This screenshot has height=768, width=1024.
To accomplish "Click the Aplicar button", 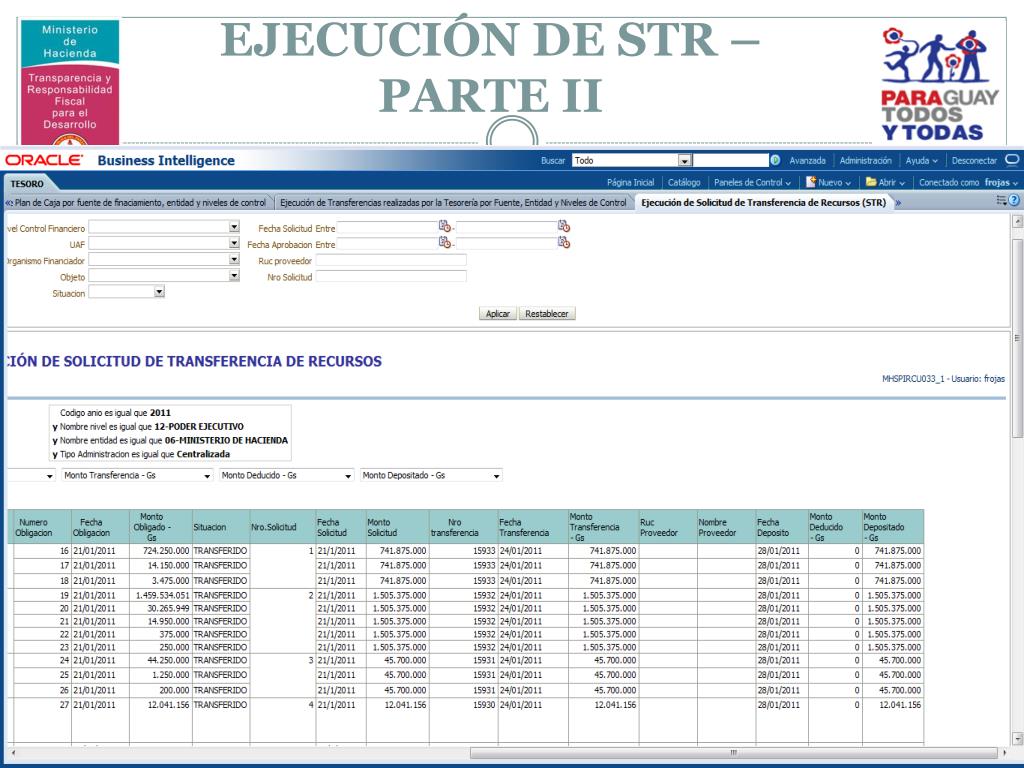I will coord(498,313).
